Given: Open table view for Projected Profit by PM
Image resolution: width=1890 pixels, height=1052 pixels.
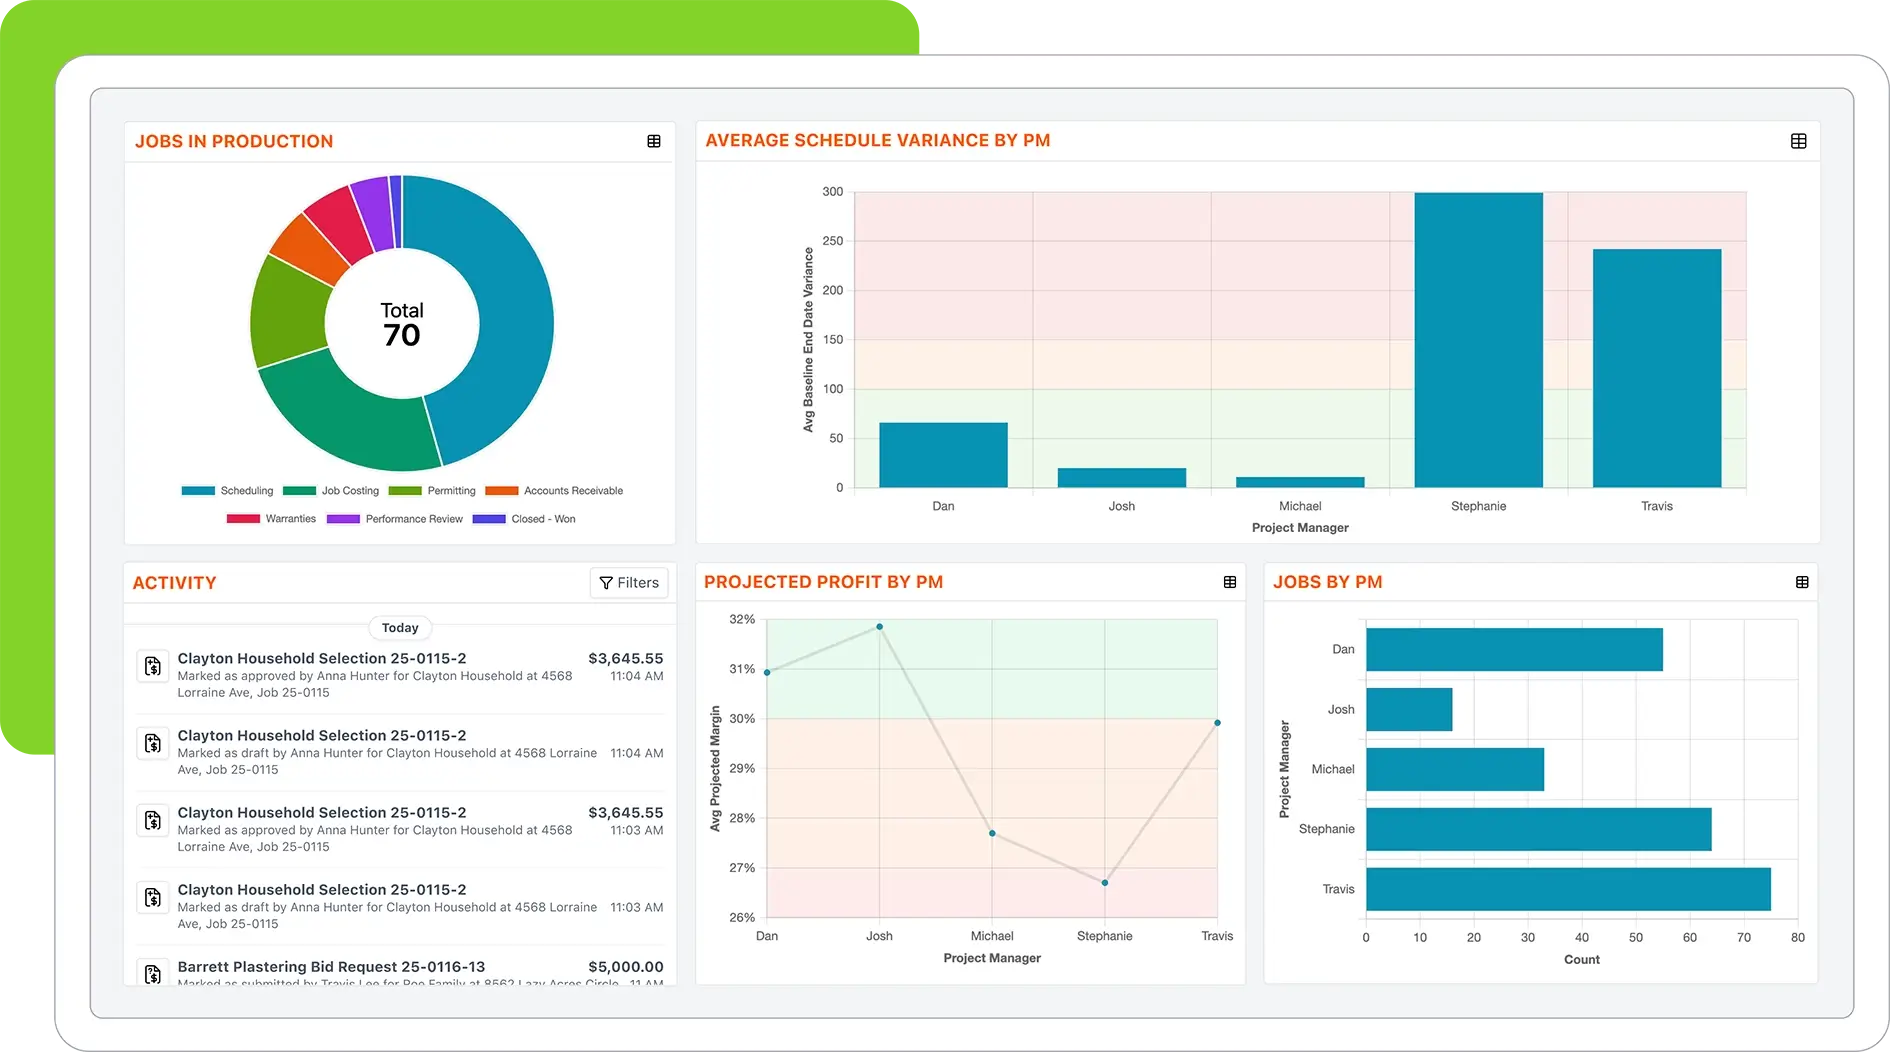Looking at the screenshot, I should 1230,582.
